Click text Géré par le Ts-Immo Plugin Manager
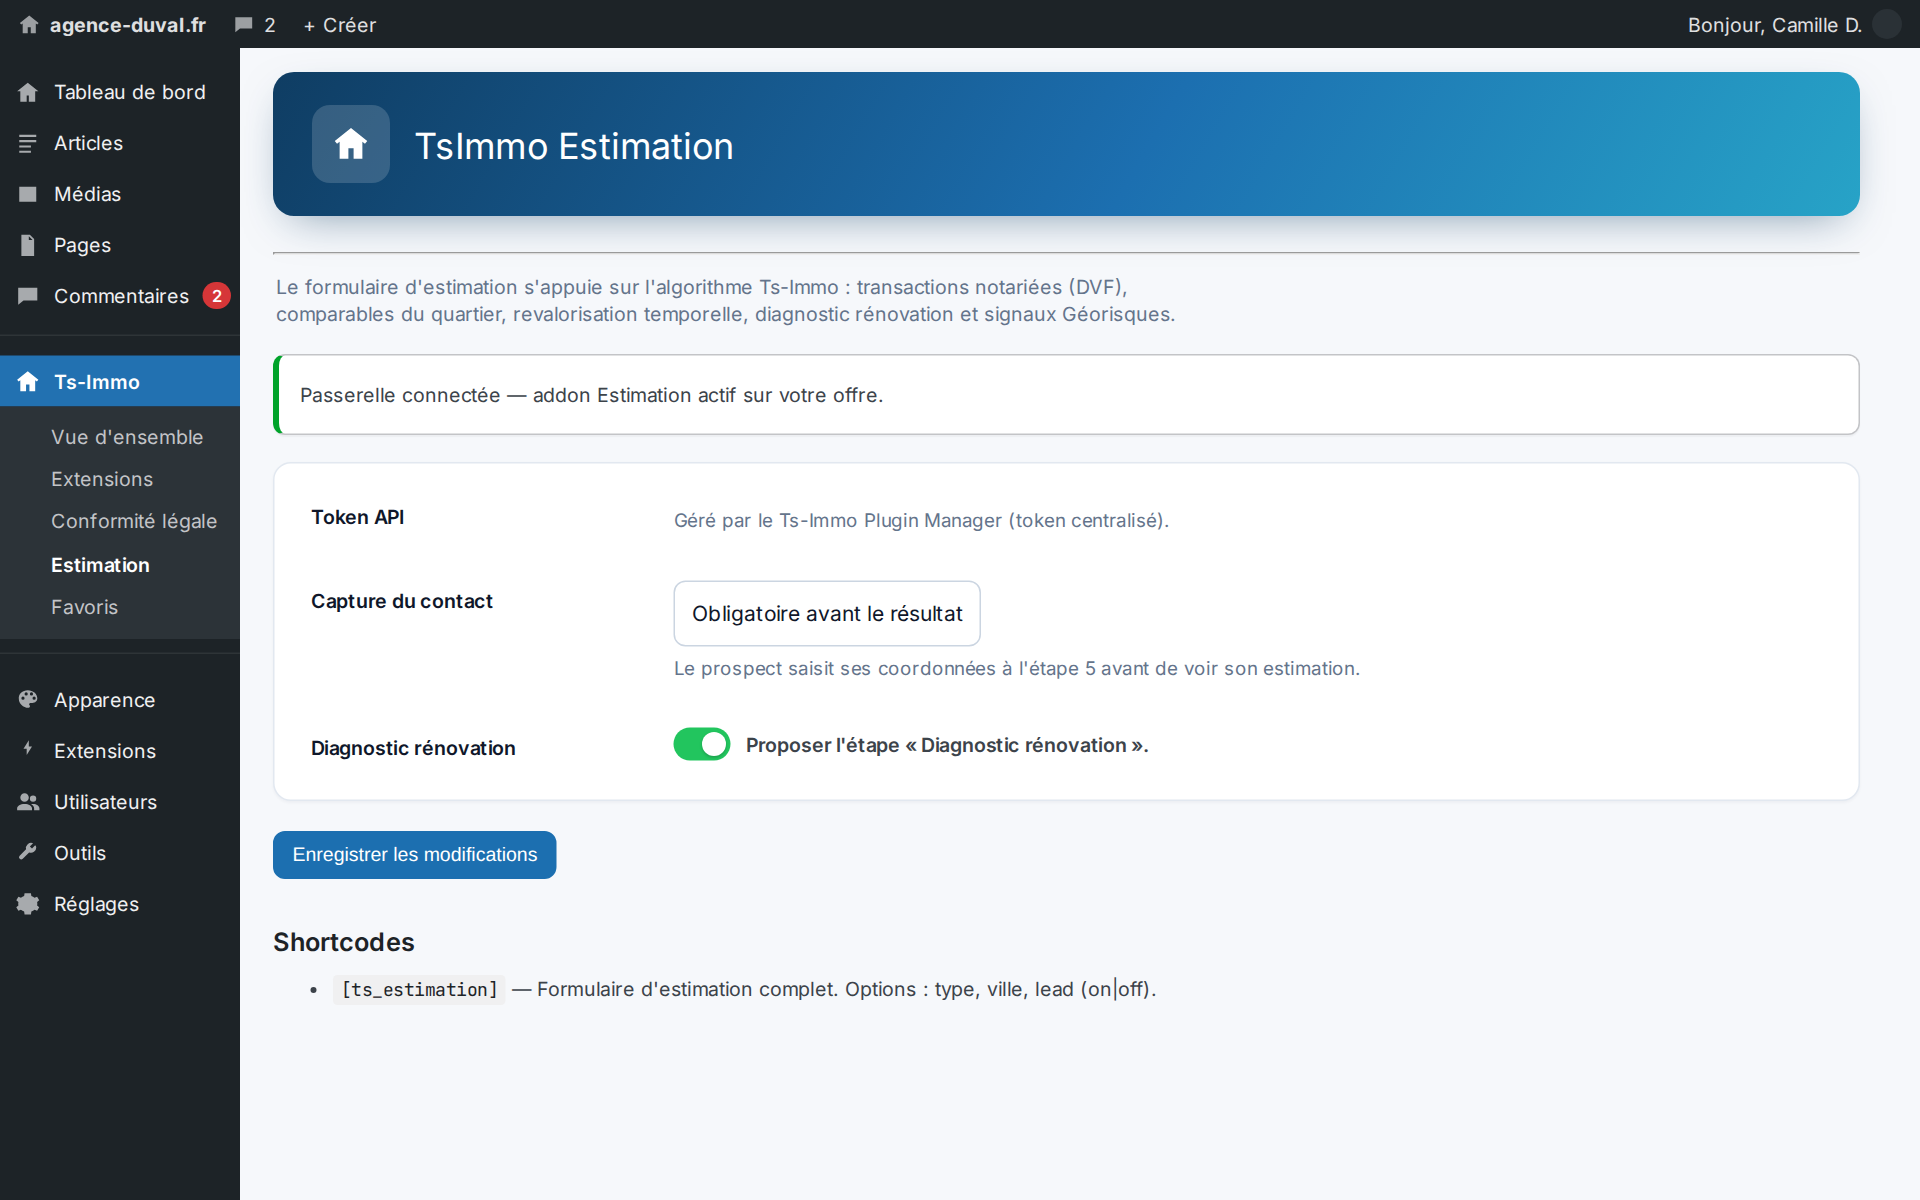The image size is (1920, 1200). (x=921, y=520)
